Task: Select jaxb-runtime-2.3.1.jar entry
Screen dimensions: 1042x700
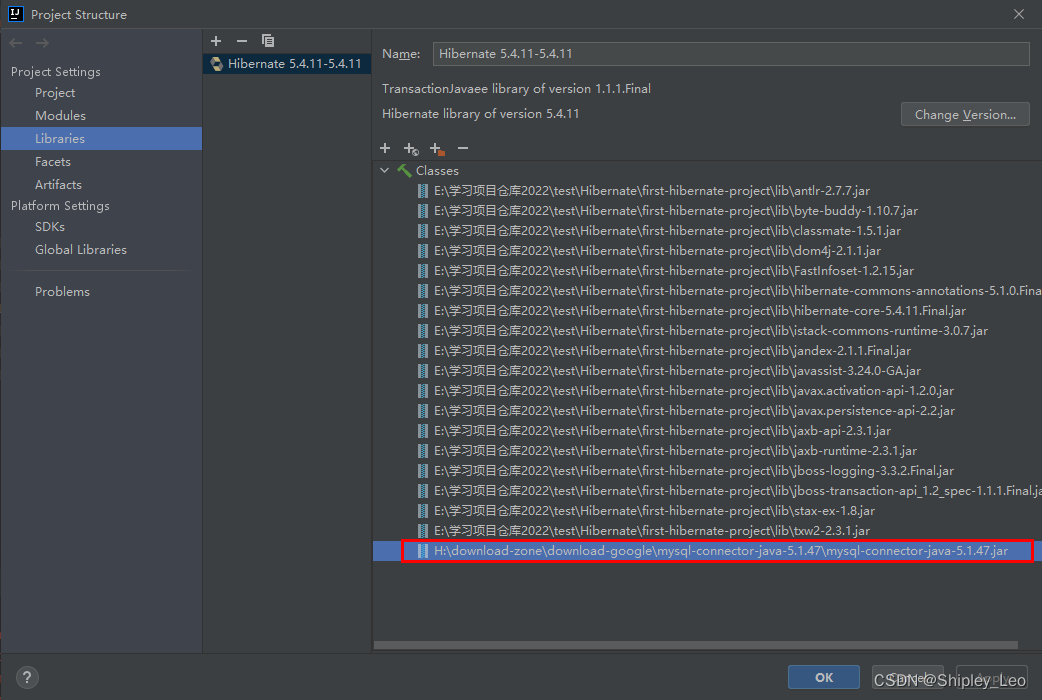Action: [x=675, y=450]
